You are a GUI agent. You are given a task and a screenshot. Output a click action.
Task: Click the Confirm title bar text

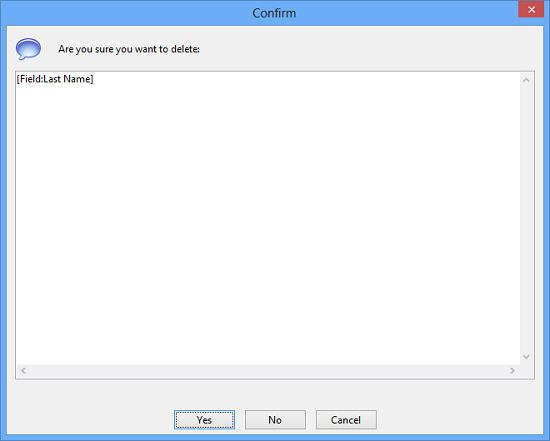coord(274,13)
